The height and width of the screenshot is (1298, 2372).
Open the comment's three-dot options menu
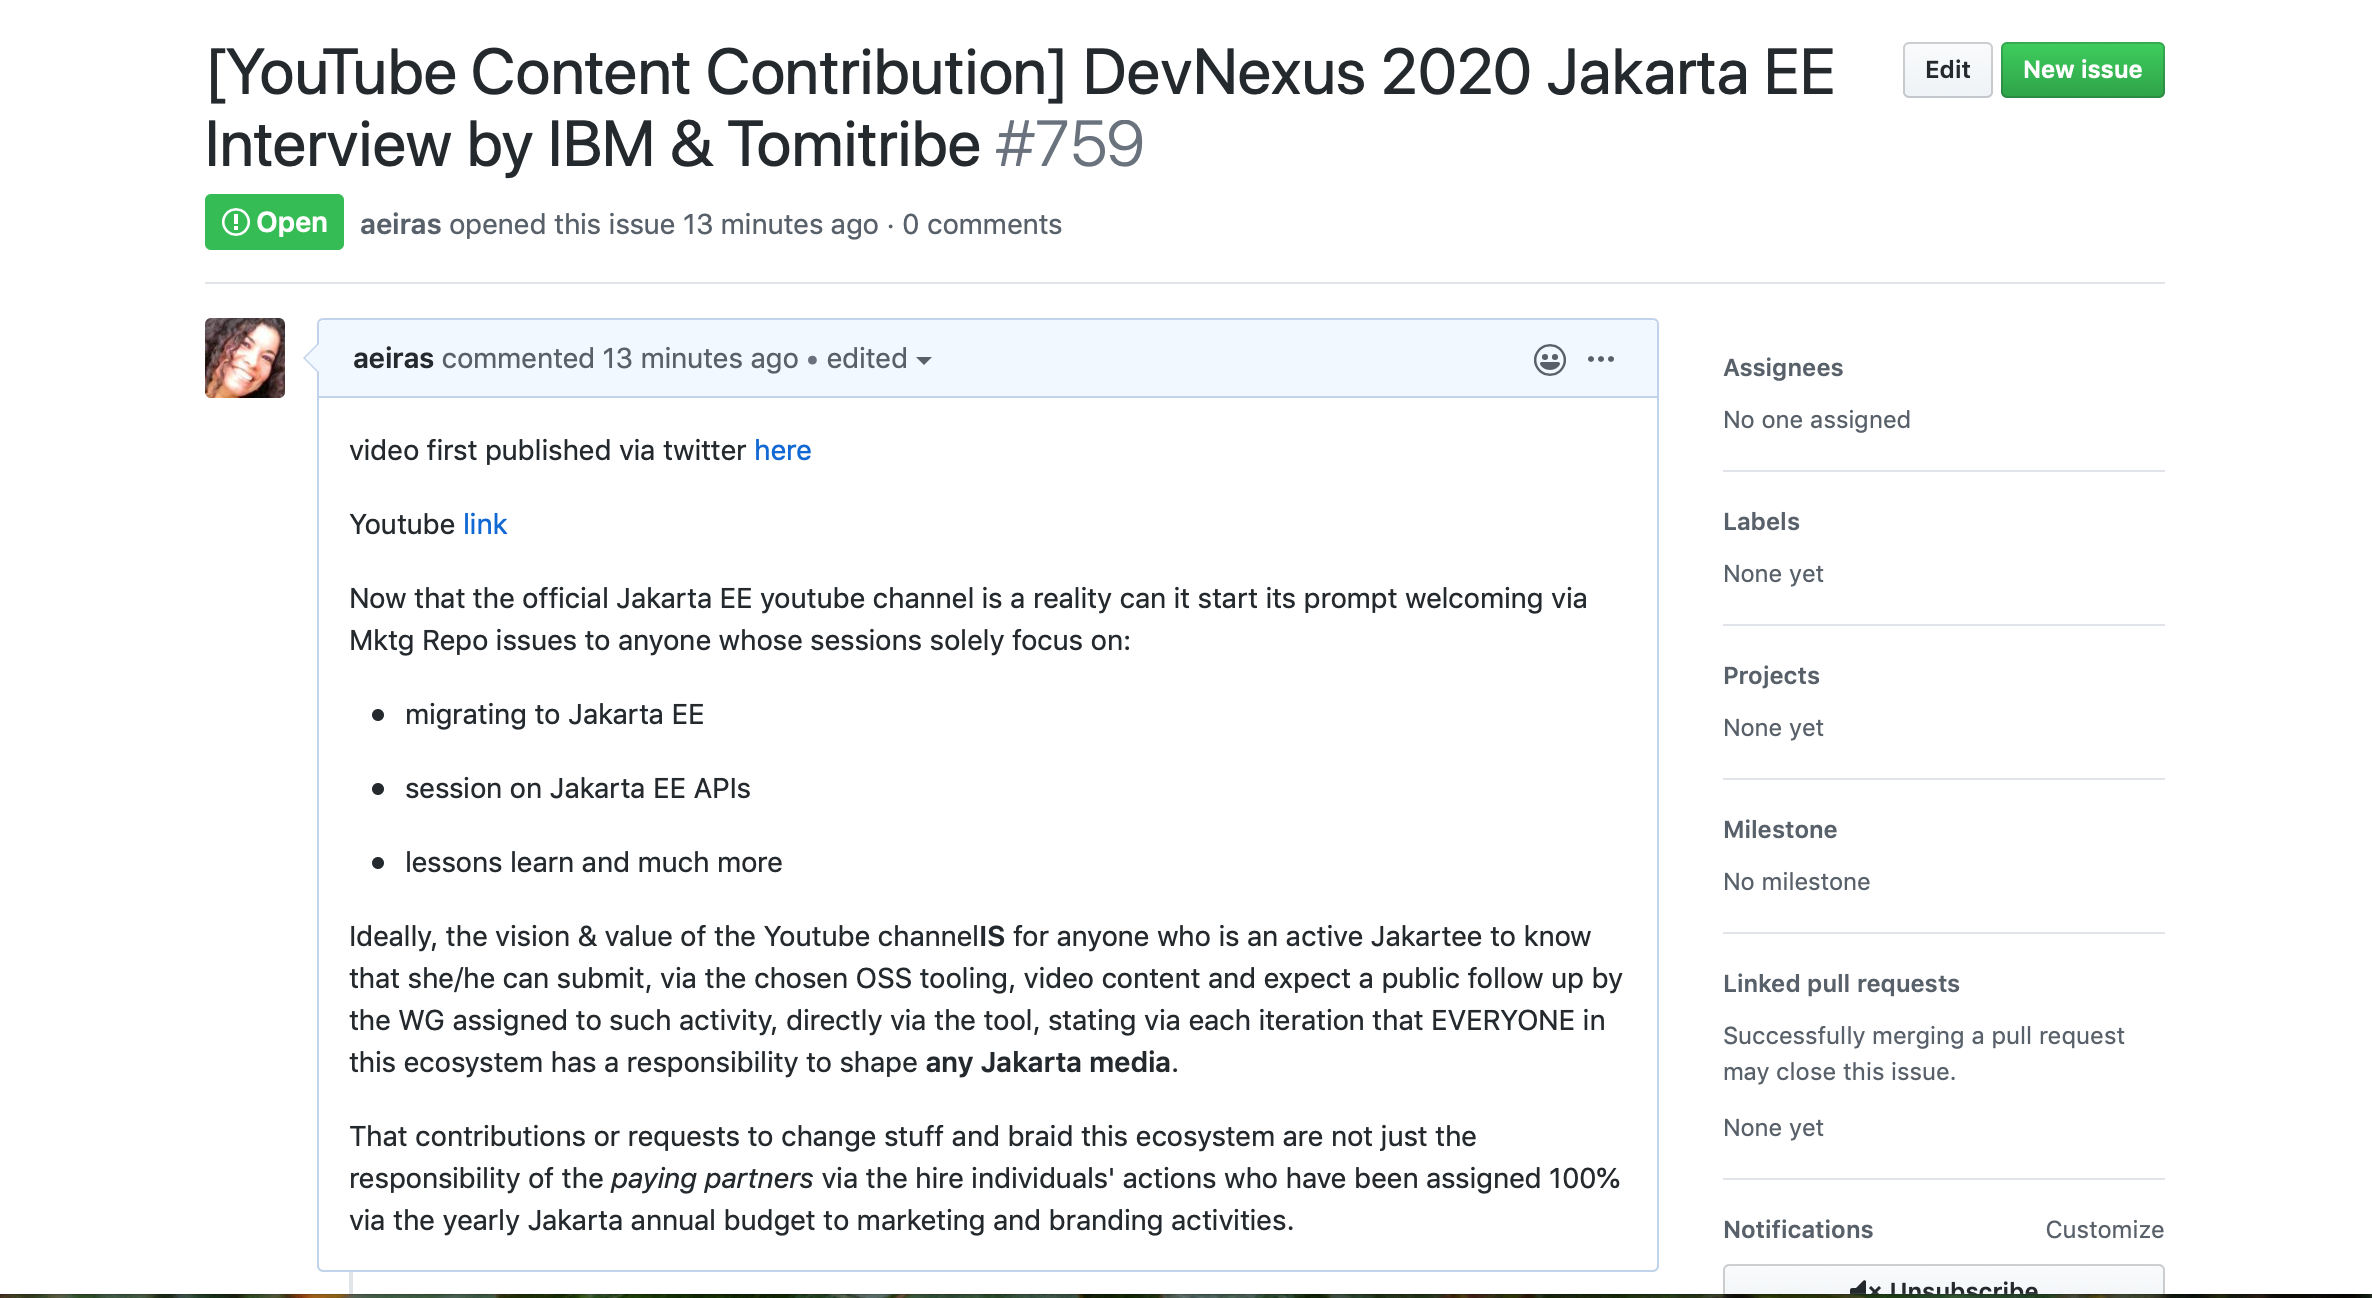tap(1600, 360)
